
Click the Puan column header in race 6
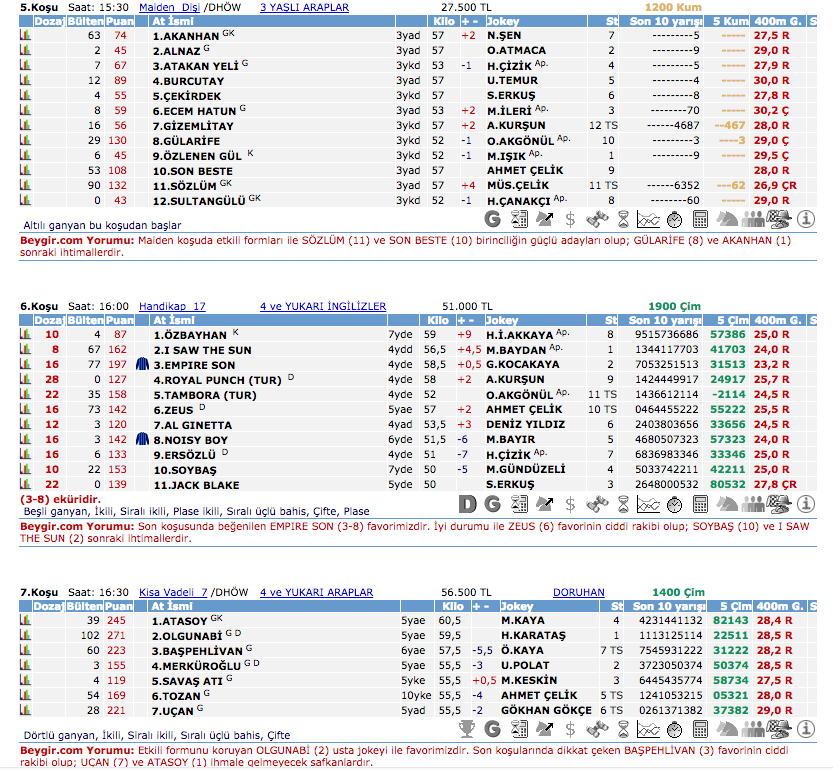pos(119,320)
